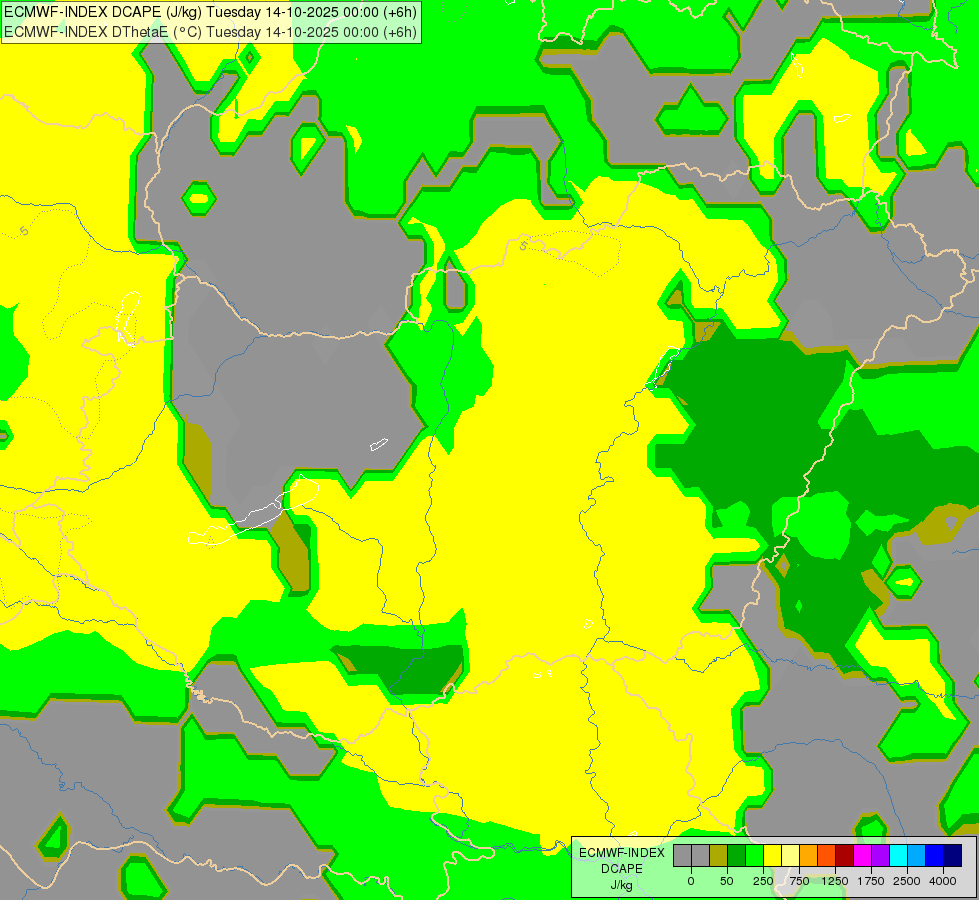Click the dark red legend swatch
The height and width of the screenshot is (900, 979).
pos(844,855)
